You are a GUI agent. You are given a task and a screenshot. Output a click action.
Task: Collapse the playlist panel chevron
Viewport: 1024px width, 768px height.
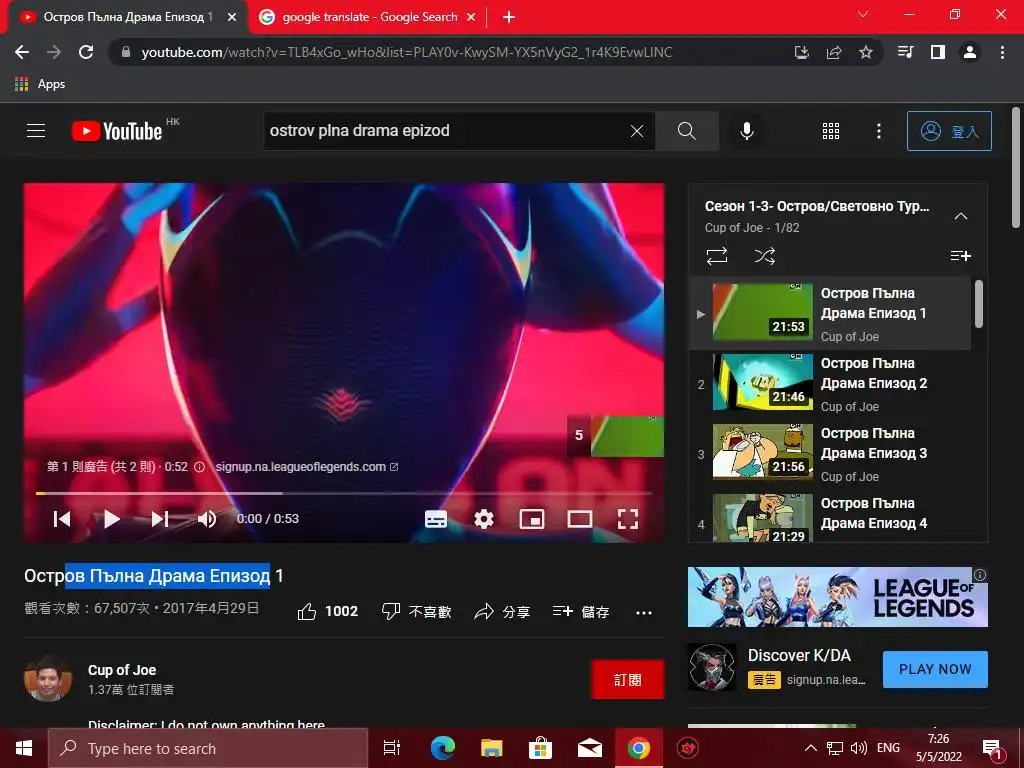pyautogui.click(x=961, y=216)
